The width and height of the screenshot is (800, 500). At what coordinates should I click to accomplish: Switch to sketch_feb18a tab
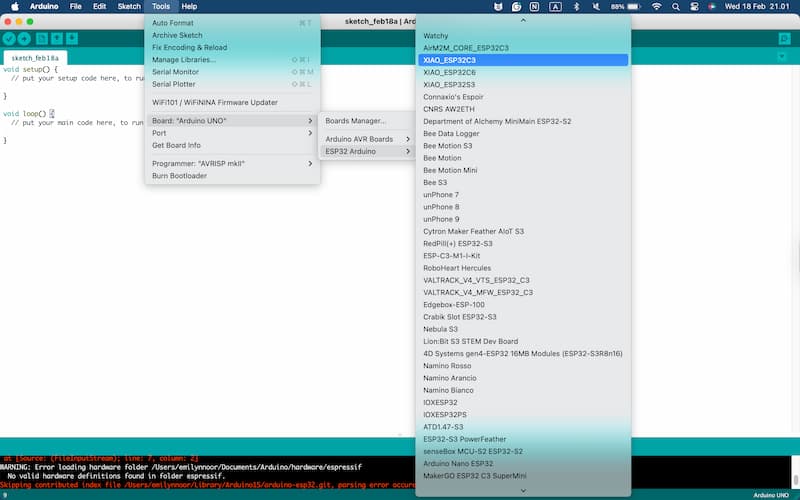[35, 58]
